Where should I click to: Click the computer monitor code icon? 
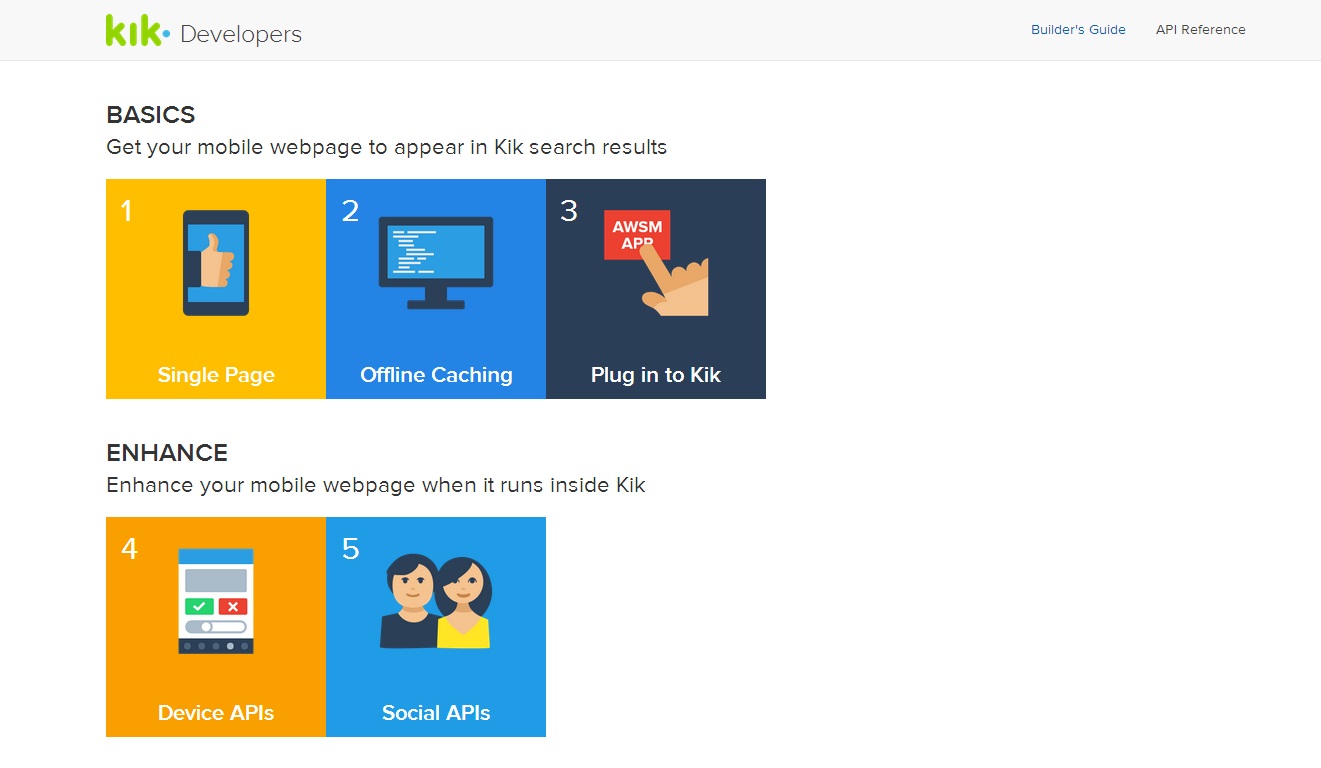coord(436,263)
